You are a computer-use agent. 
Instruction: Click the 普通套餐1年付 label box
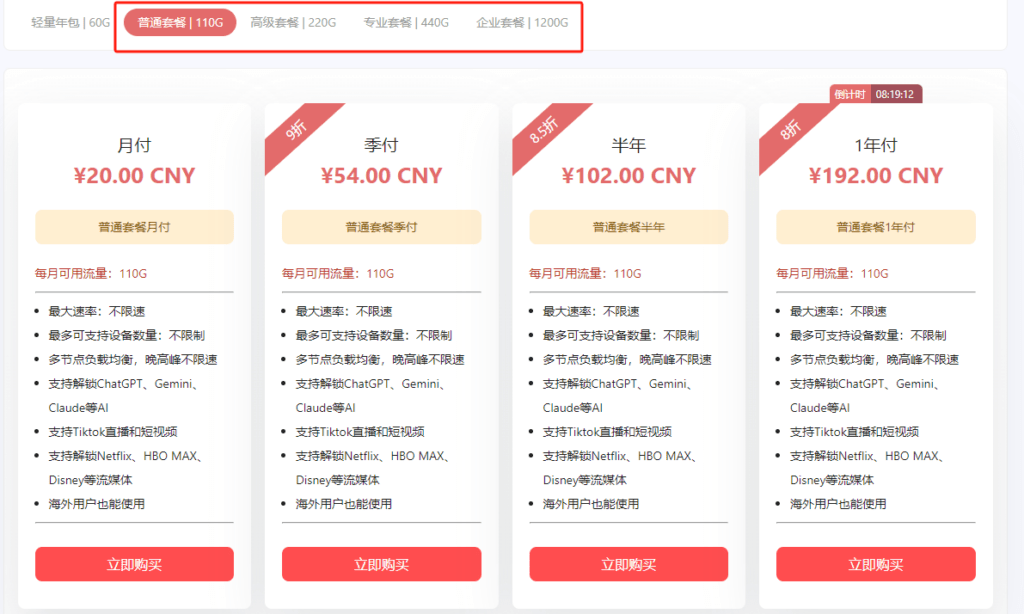876,227
